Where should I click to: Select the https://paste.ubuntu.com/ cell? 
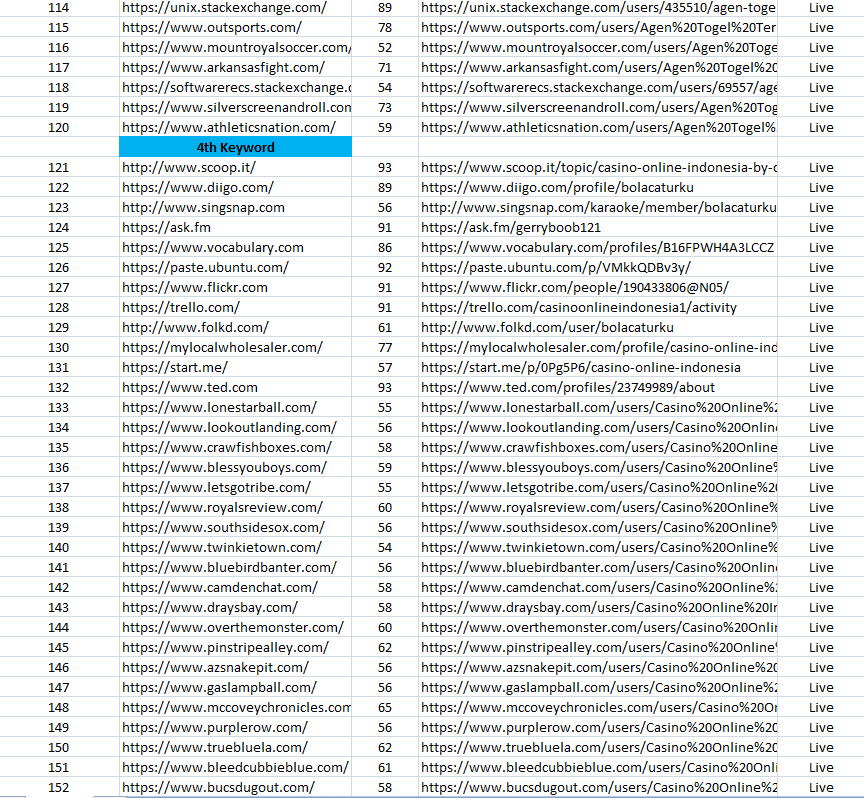coord(235,267)
